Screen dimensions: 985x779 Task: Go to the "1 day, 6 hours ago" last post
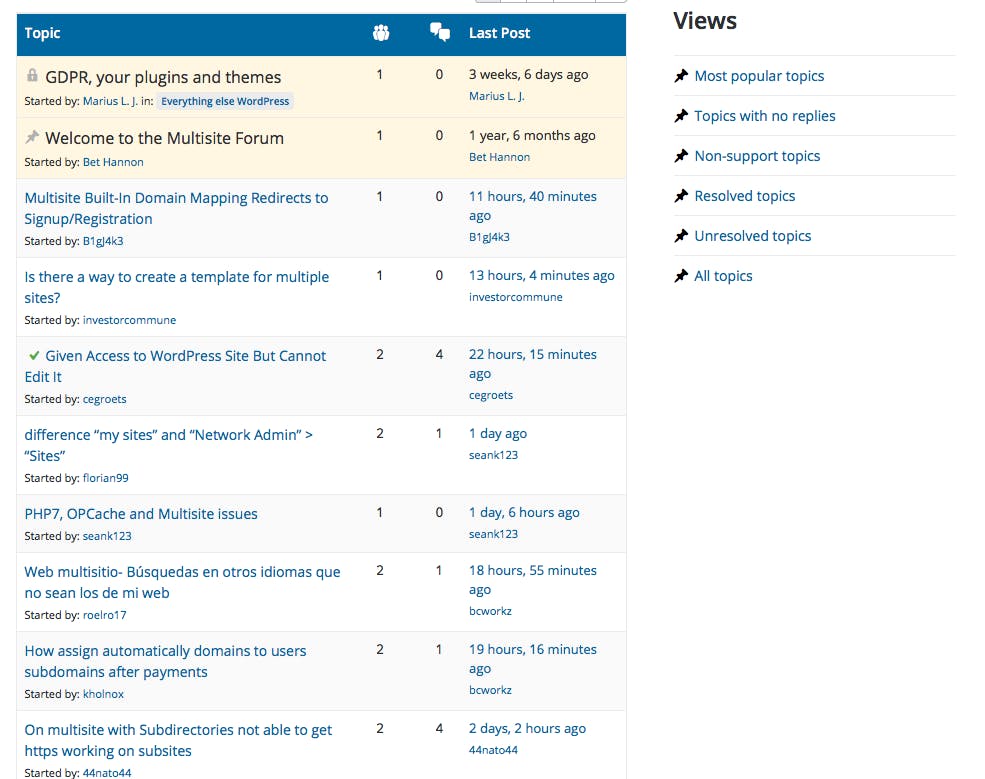coord(524,512)
